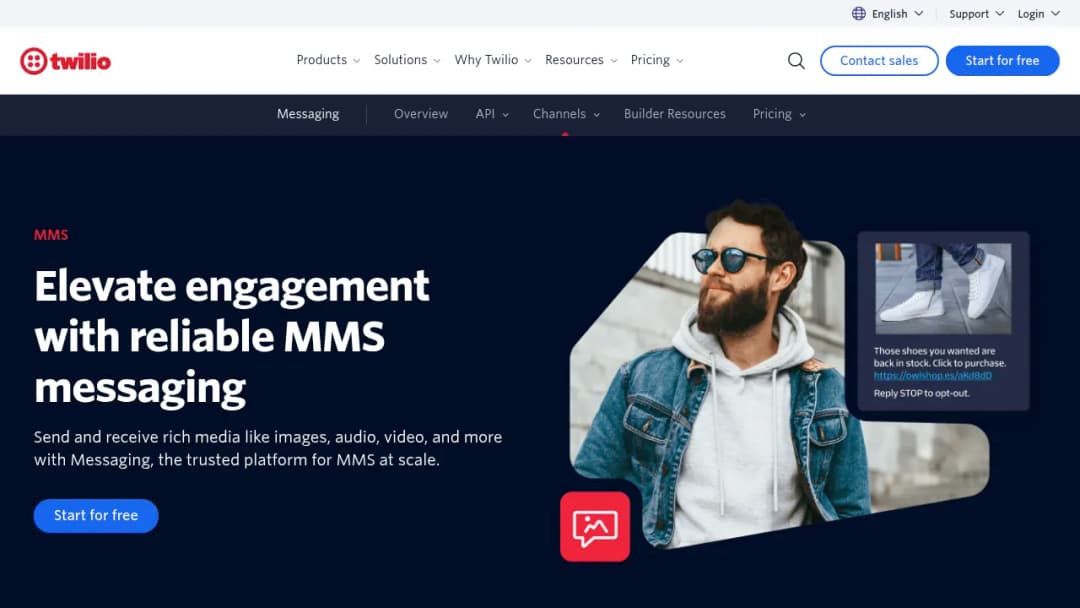The image size is (1080, 608).
Task: Click the Contact sales button
Action: point(879,61)
